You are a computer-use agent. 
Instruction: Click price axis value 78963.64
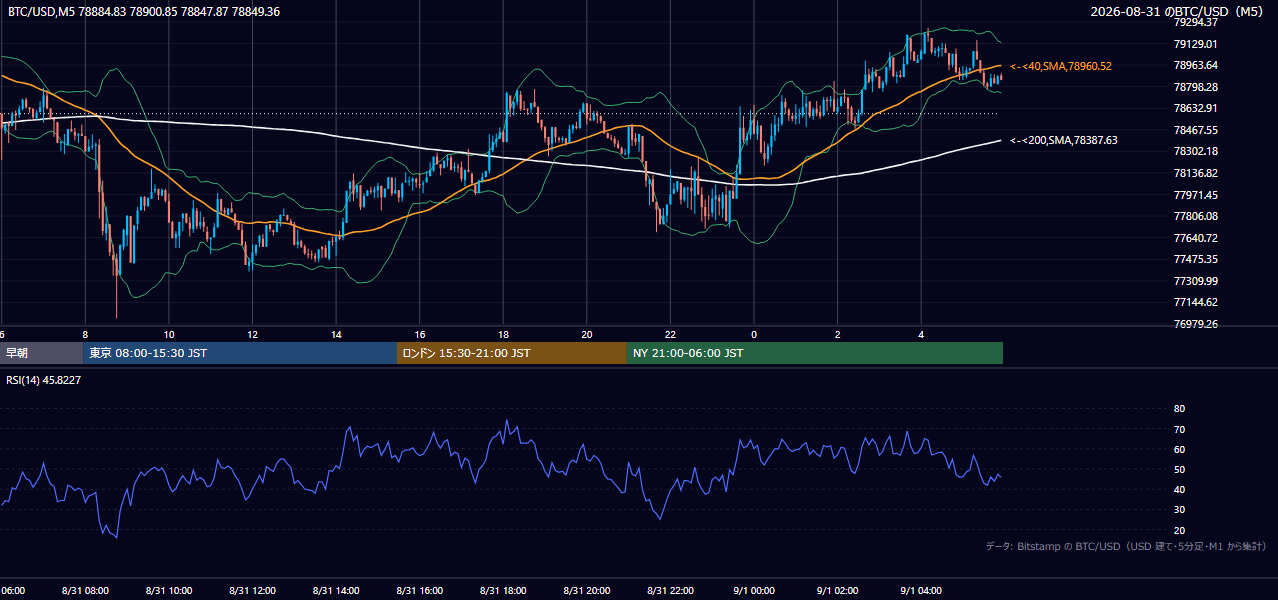[1195, 65]
